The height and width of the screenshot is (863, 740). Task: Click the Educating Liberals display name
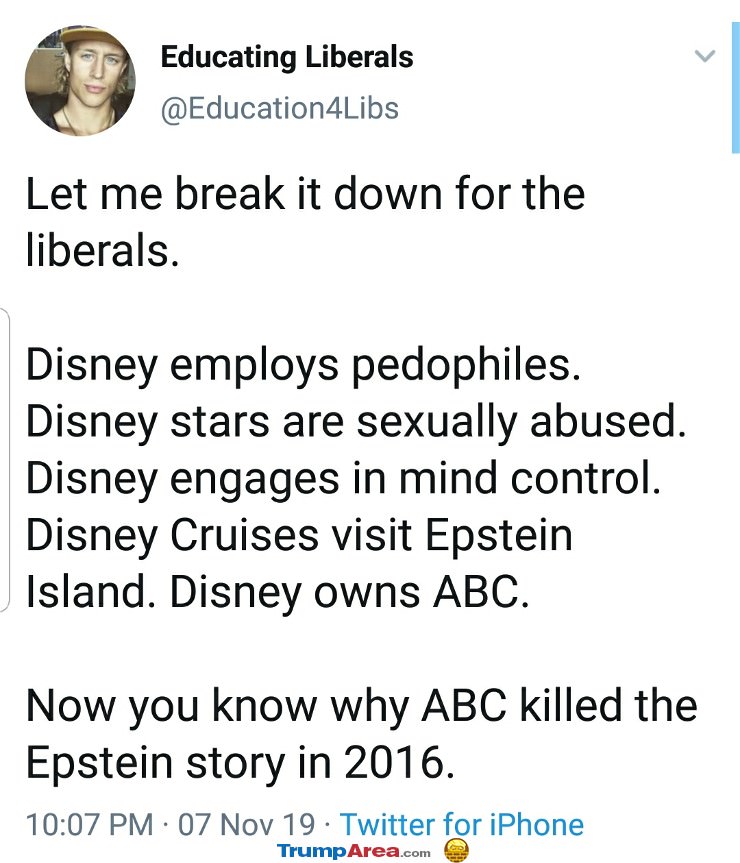point(287,58)
